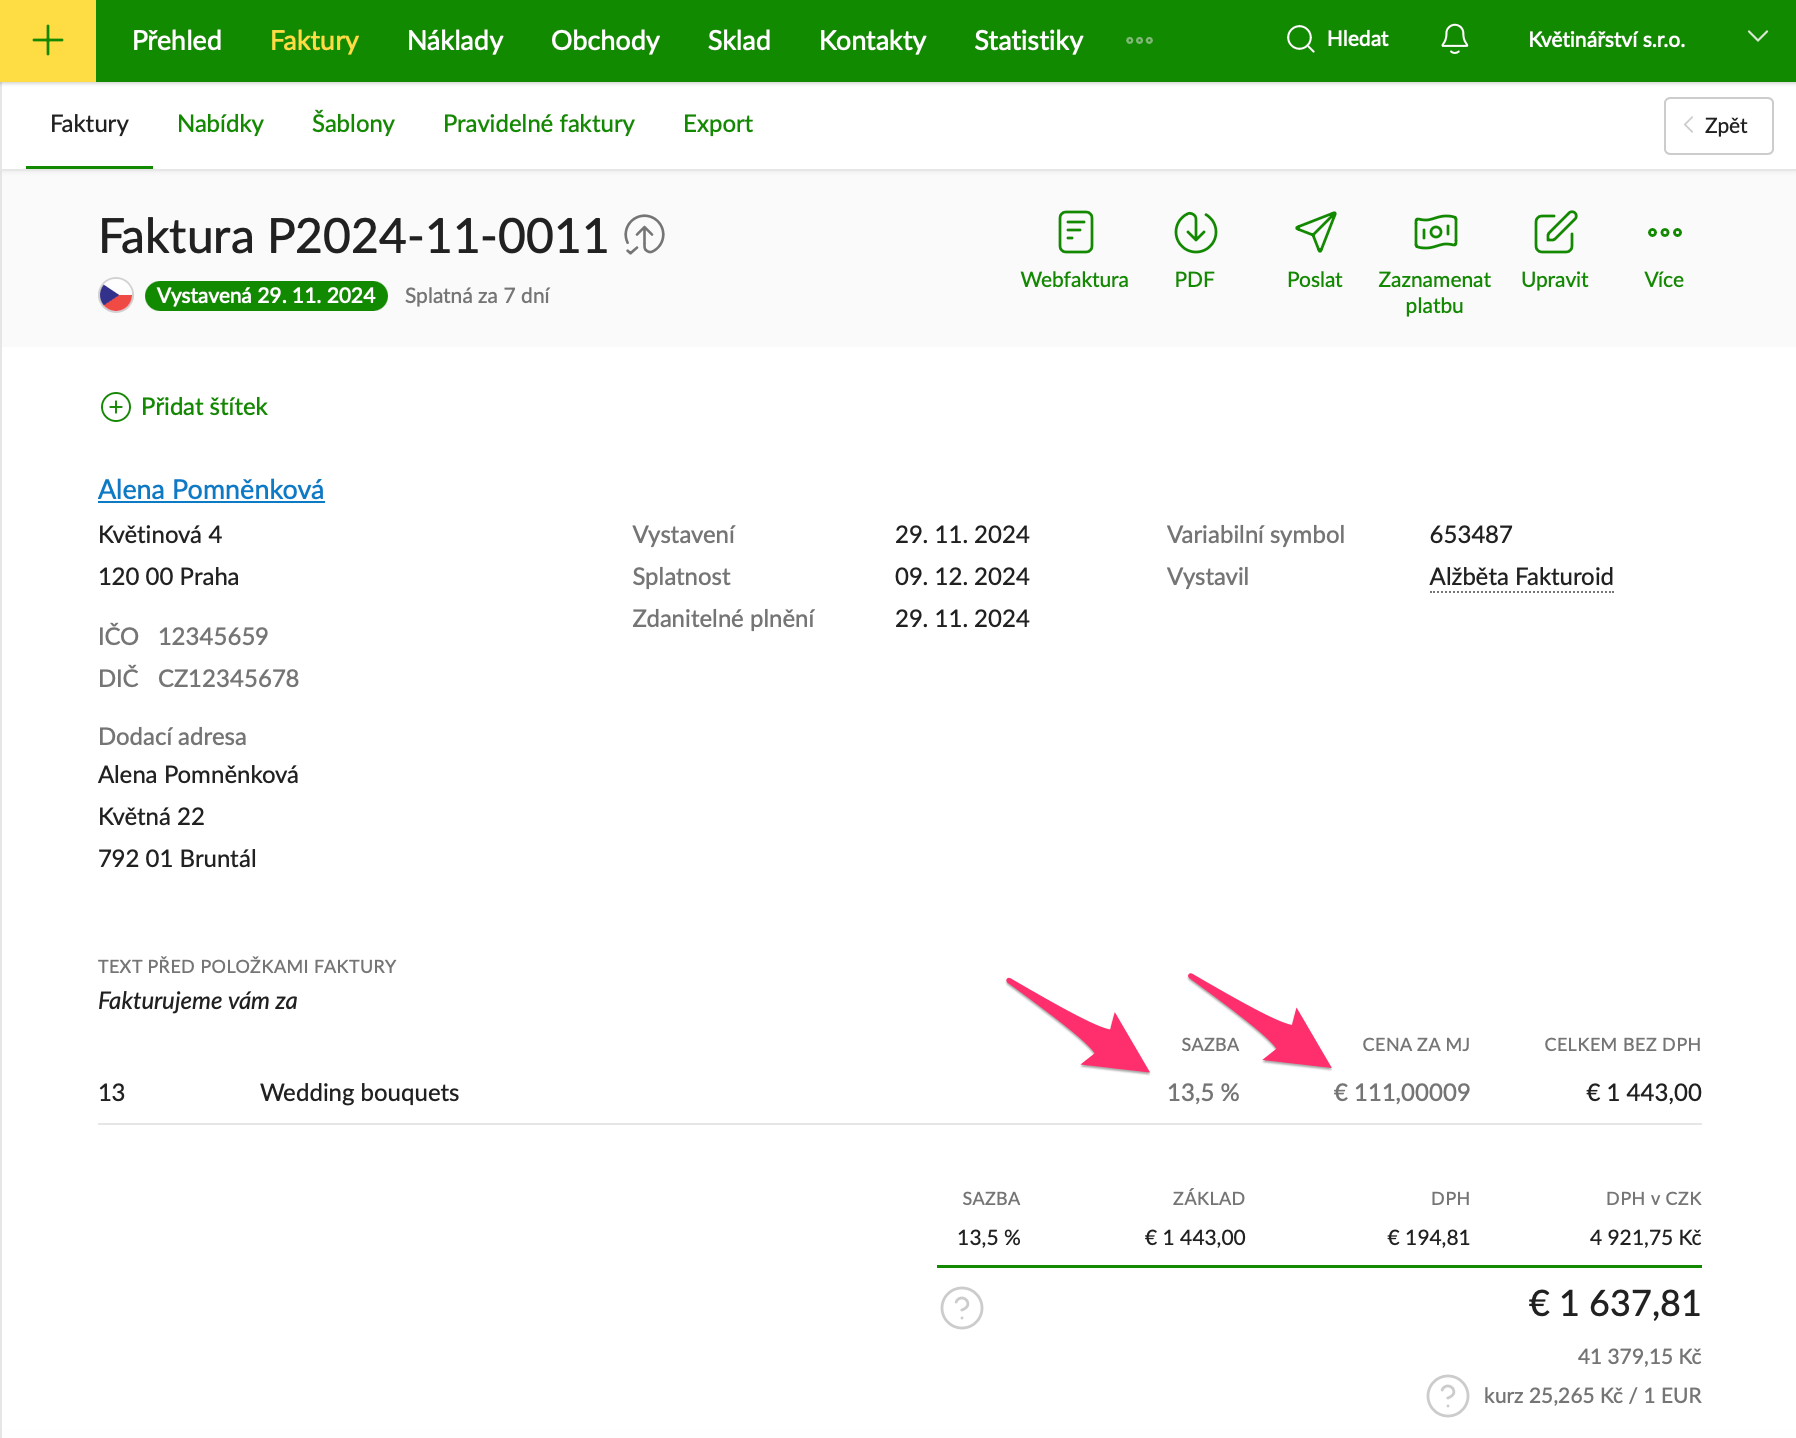Screen dimensions: 1796x1438
Task: Click the 41 379,15 Kč amount
Action: (x=1639, y=1357)
